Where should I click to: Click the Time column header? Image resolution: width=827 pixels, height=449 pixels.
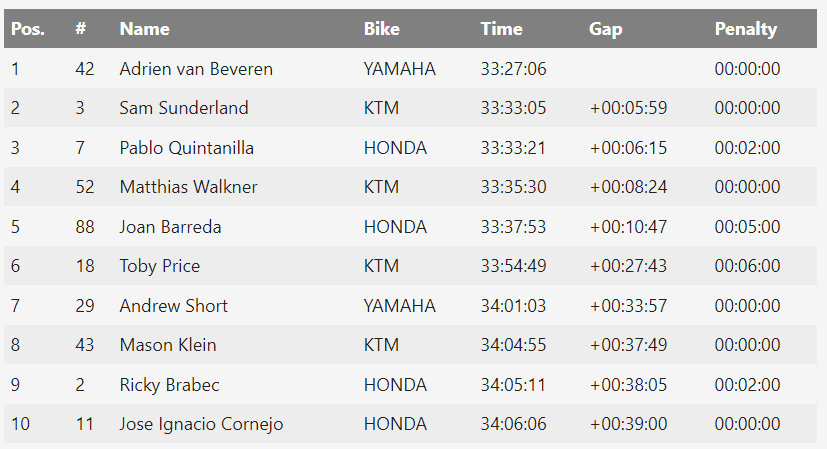coord(501,29)
